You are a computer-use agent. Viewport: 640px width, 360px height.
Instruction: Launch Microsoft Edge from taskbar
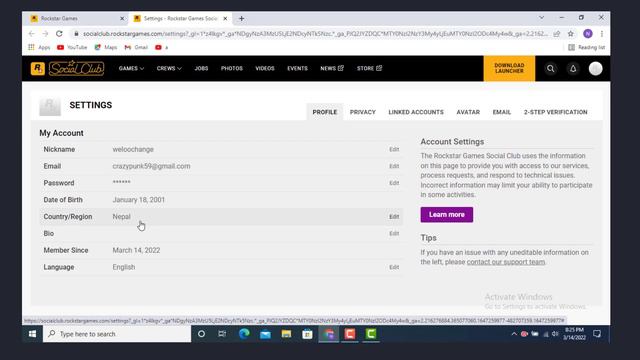pyautogui.click(x=244, y=334)
